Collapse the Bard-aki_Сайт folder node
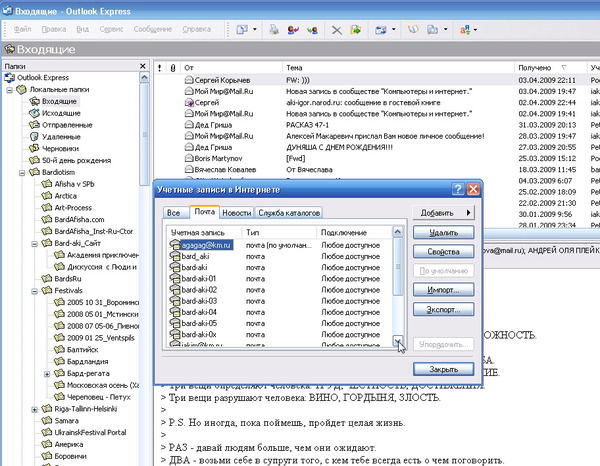 click(34, 244)
